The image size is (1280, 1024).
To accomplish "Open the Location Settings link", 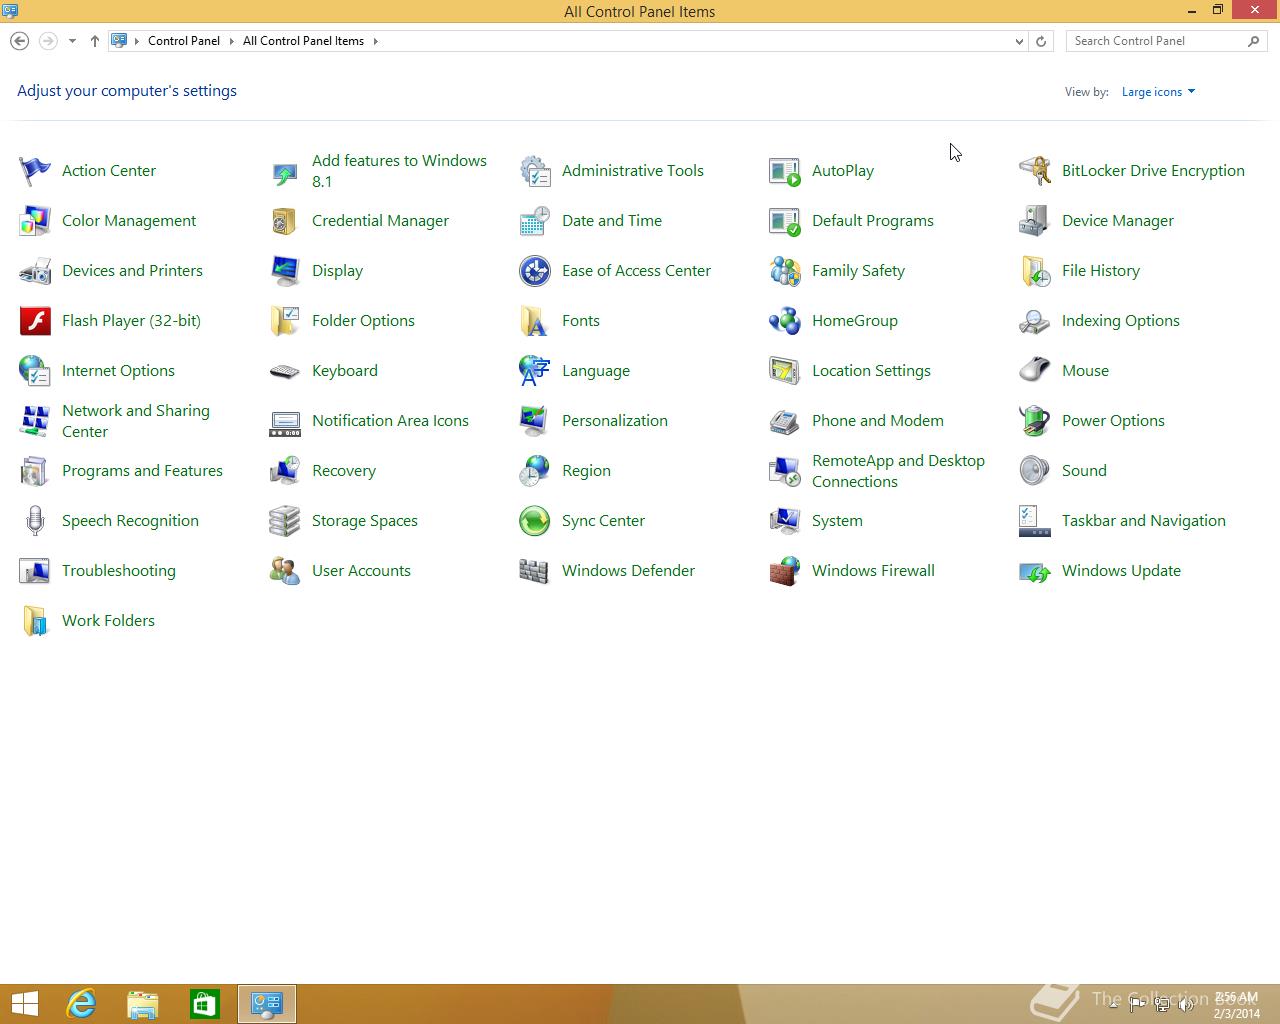I will [x=871, y=371].
